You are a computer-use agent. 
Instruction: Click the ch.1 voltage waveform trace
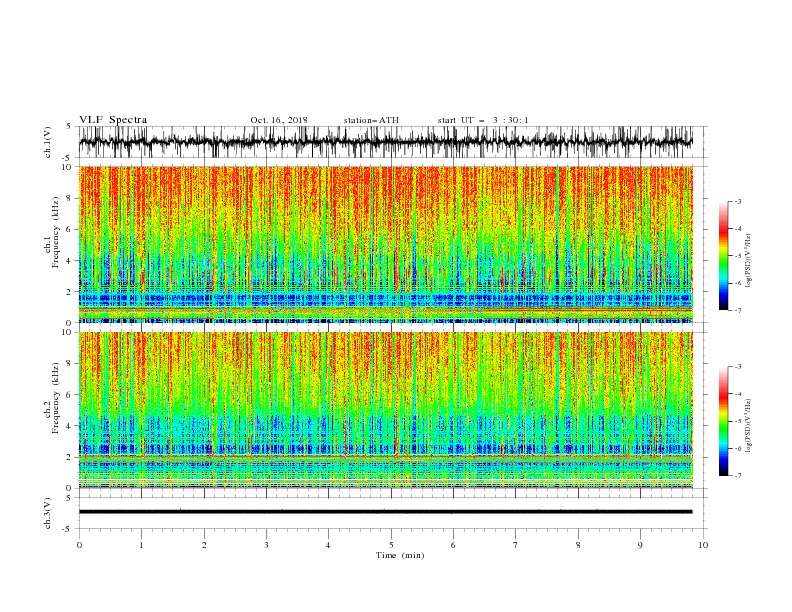[385, 142]
